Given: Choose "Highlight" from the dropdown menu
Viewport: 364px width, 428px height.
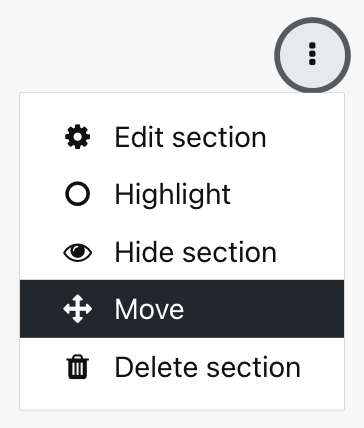Looking at the screenshot, I should pos(182,194).
